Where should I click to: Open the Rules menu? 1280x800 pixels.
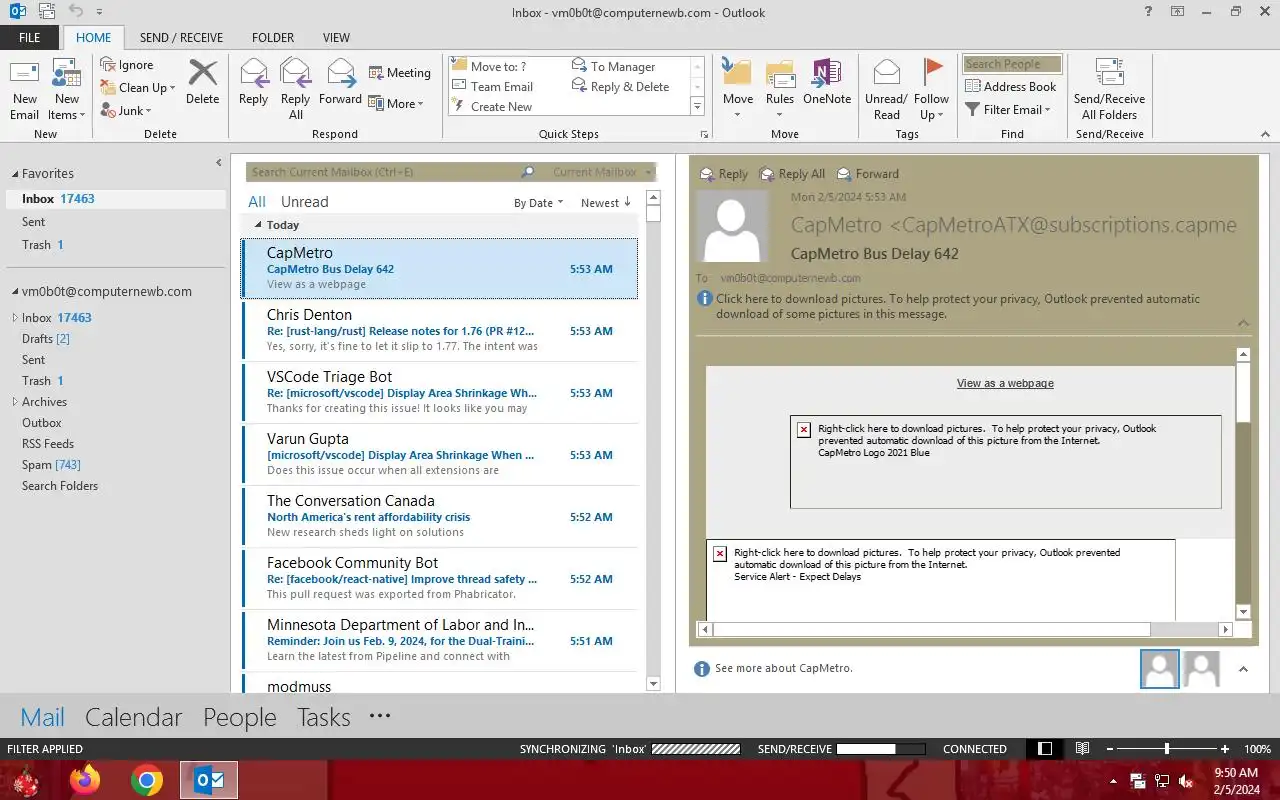tap(780, 89)
